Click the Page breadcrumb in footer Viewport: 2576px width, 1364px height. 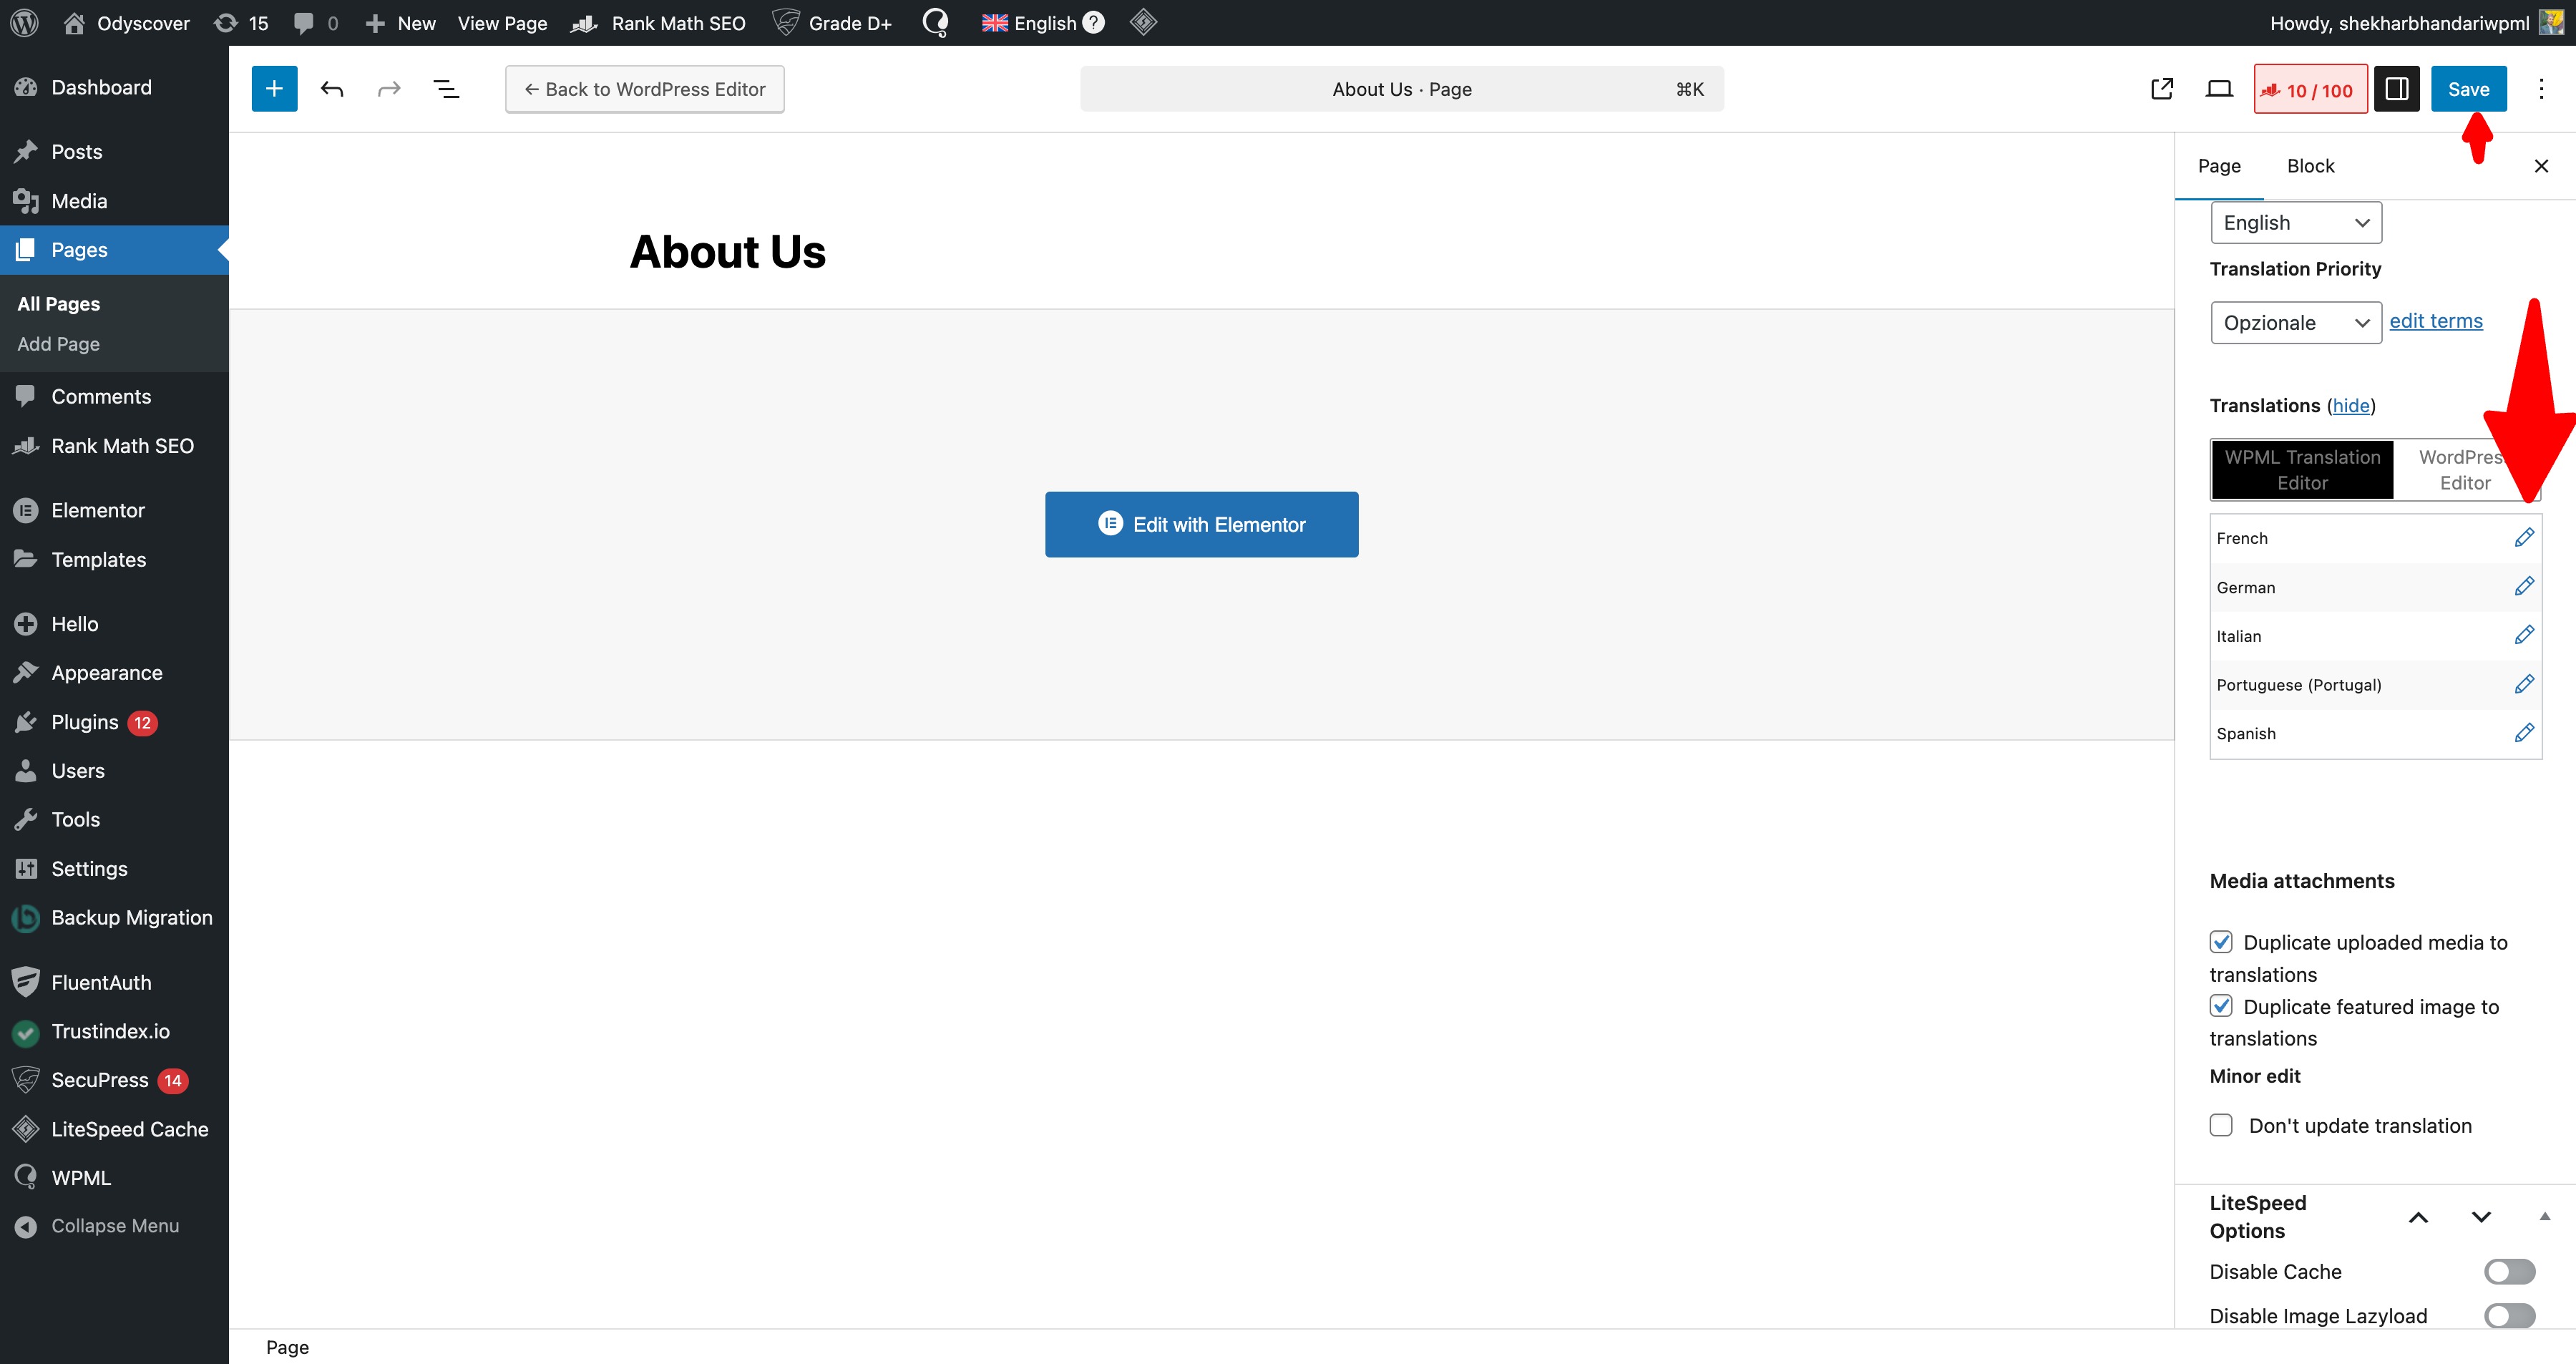[287, 1347]
